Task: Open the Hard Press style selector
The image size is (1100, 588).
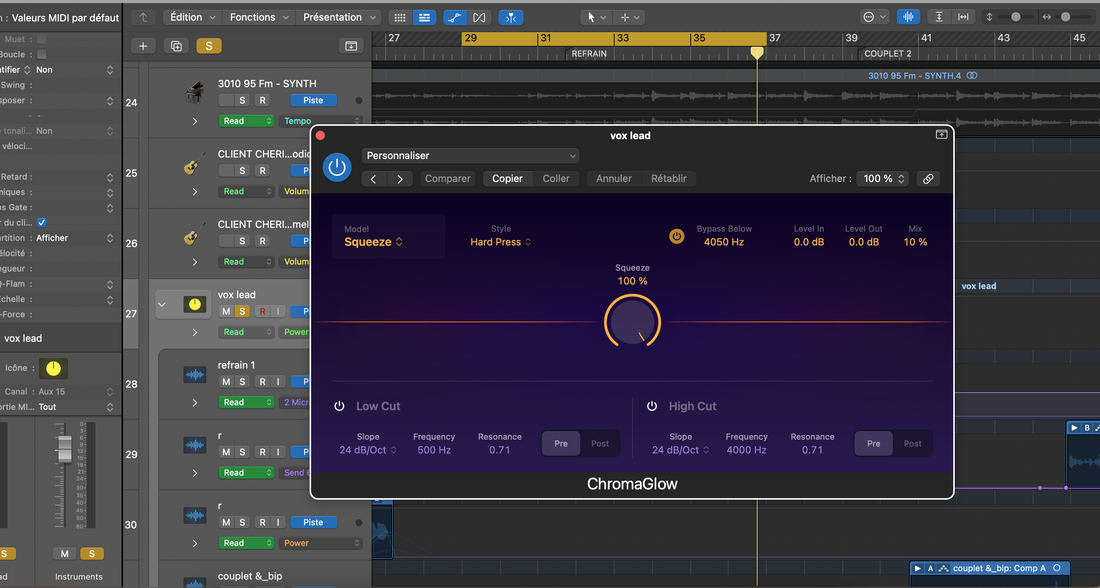Action: coord(499,241)
